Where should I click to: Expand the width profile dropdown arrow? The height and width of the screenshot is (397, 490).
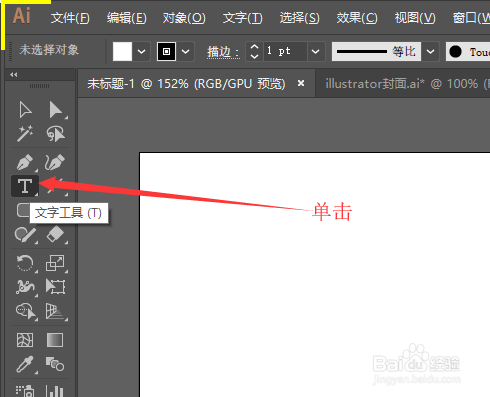[430, 51]
